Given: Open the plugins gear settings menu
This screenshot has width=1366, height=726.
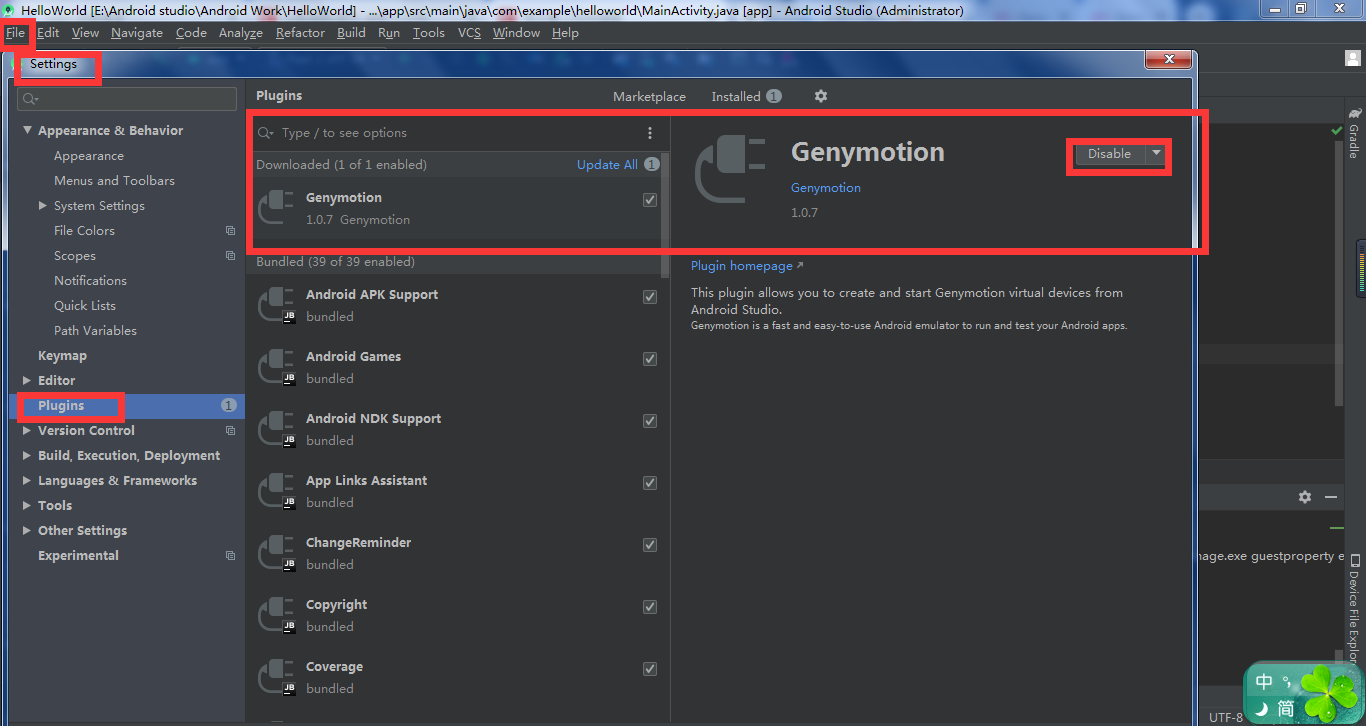Looking at the screenshot, I should coord(821,96).
